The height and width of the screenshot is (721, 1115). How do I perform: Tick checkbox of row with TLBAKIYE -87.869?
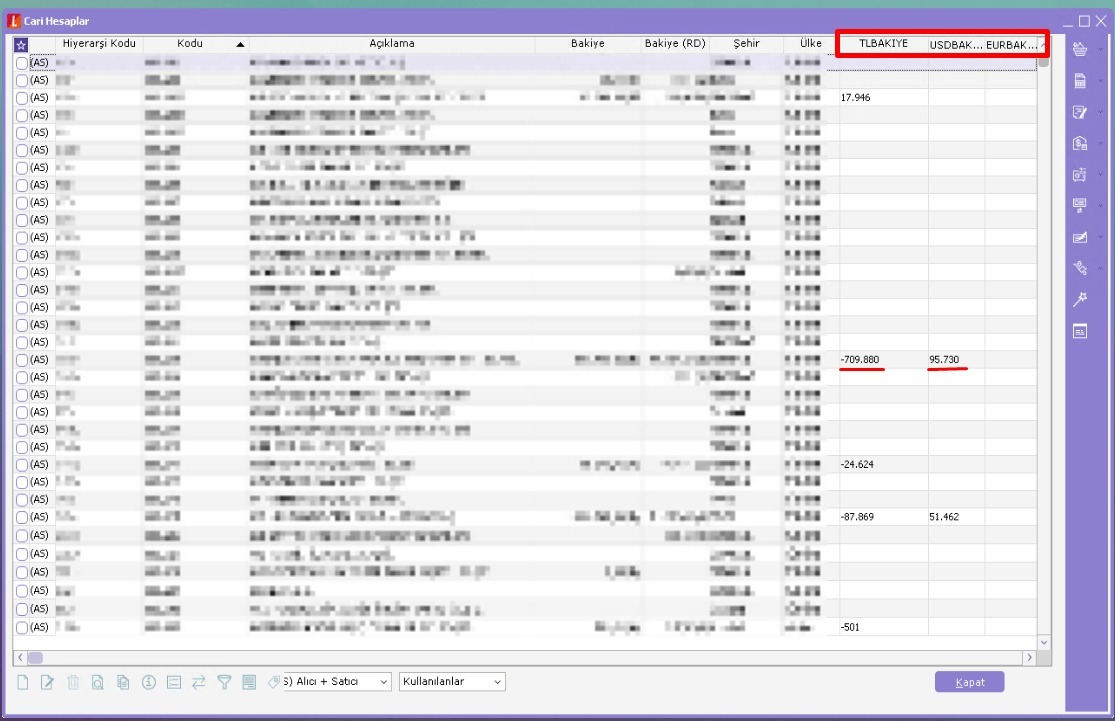pos(22,517)
